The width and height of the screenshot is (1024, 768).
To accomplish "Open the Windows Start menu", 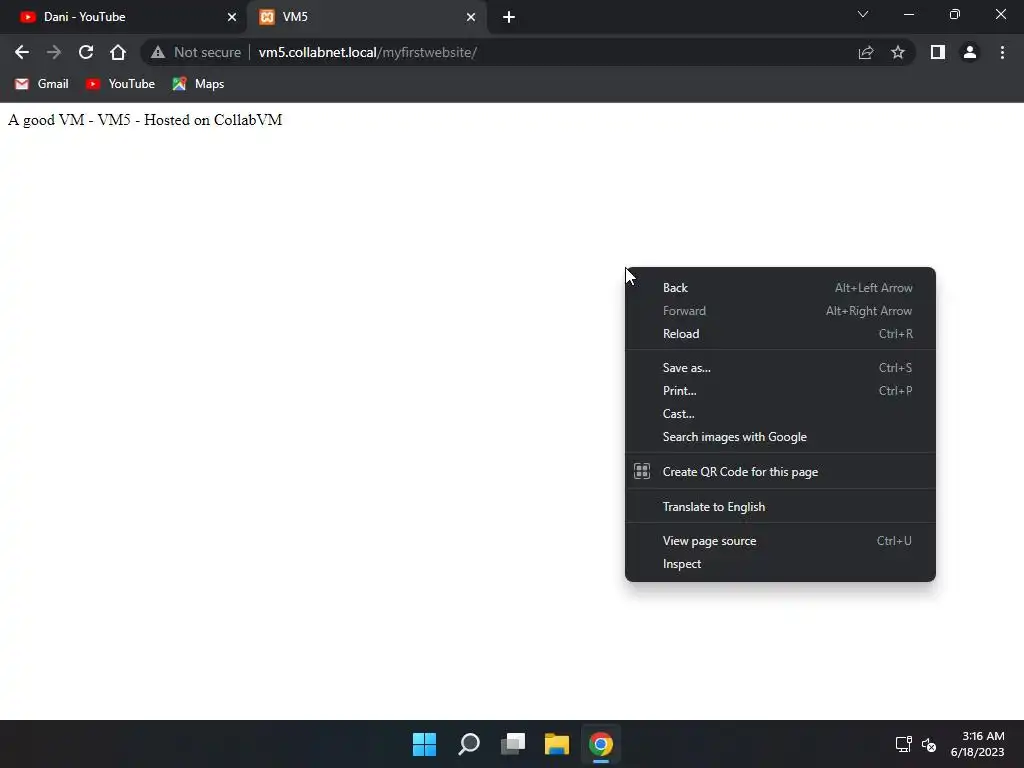I will (424, 744).
